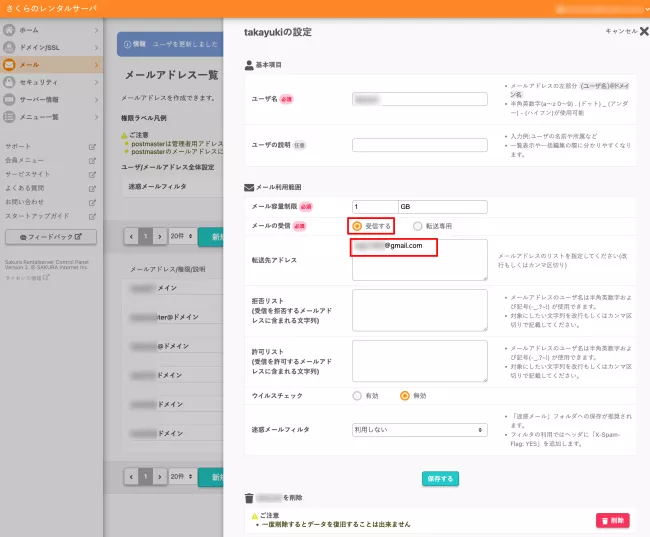
Task: Open セキュリティ in the sidebar menu
Action: [51, 82]
